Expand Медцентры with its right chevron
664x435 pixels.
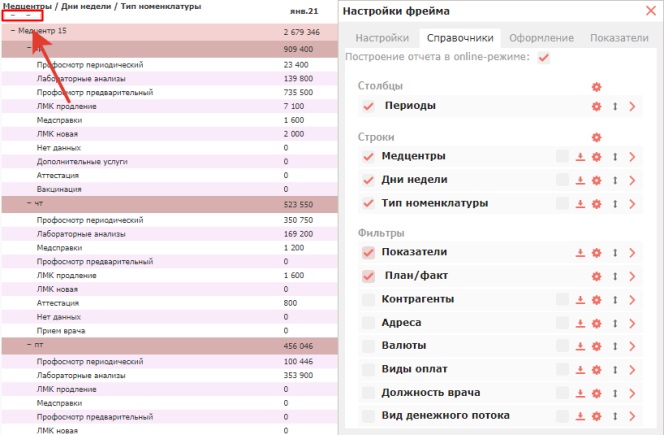pyautogui.click(x=632, y=157)
